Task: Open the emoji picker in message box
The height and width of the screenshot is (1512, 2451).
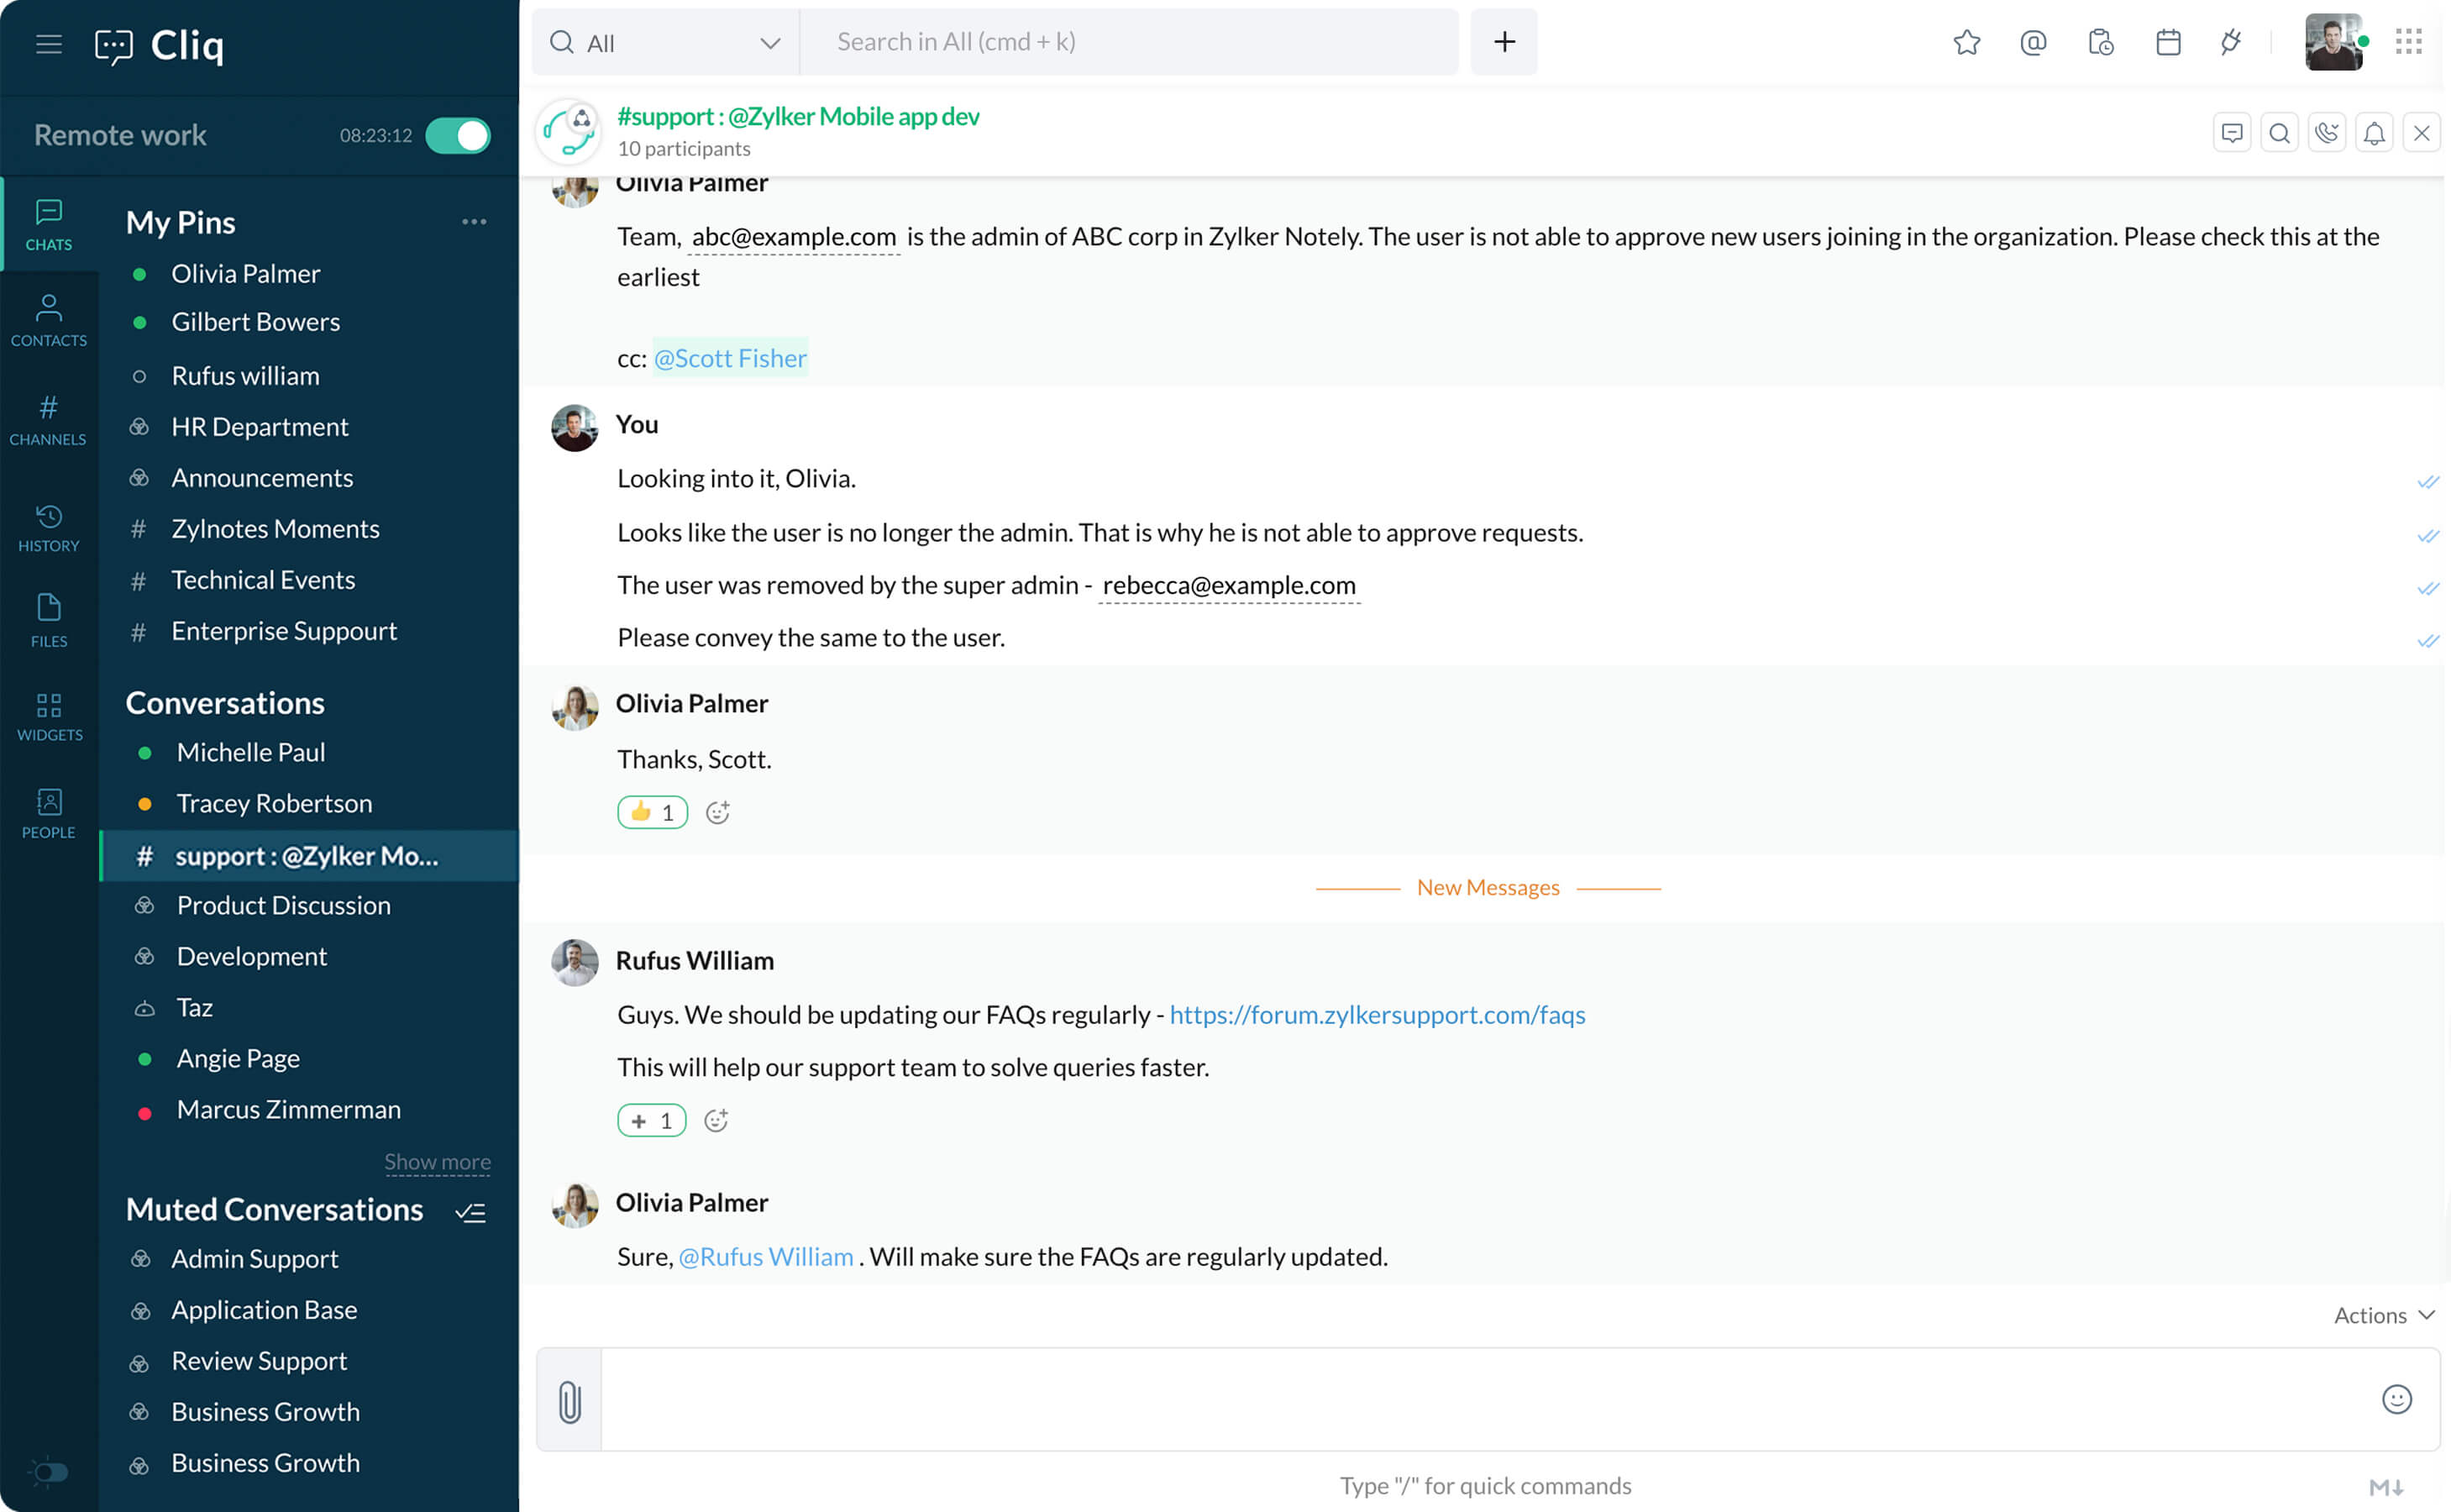Action: 2397,1400
